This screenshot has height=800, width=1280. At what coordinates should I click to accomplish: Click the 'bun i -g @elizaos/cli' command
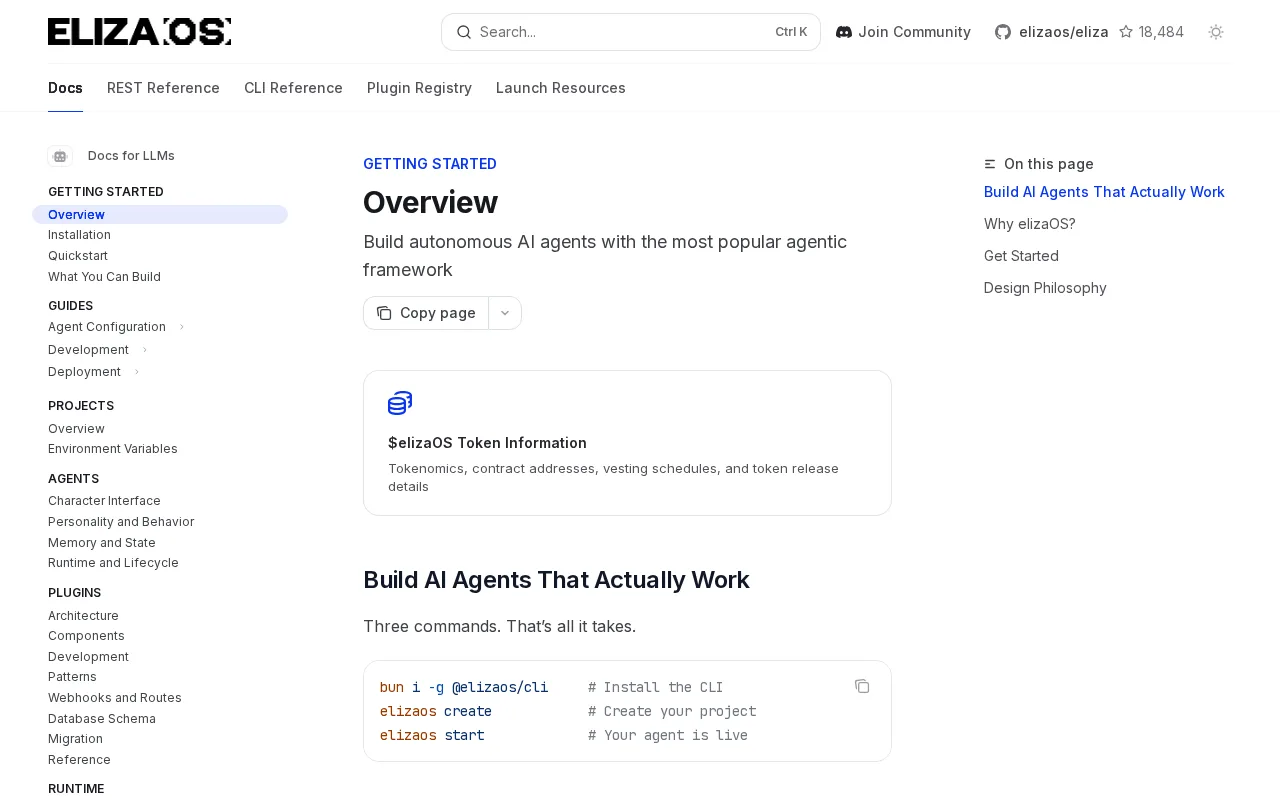[x=464, y=687]
